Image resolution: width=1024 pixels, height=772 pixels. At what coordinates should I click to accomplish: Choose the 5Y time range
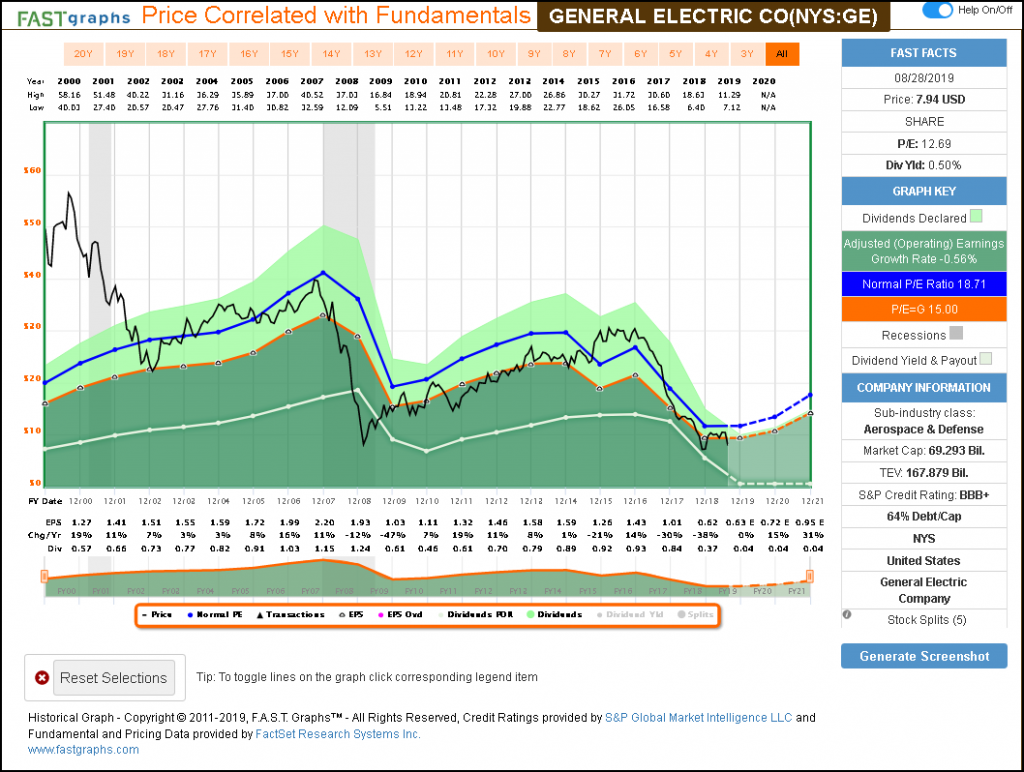(x=676, y=55)
